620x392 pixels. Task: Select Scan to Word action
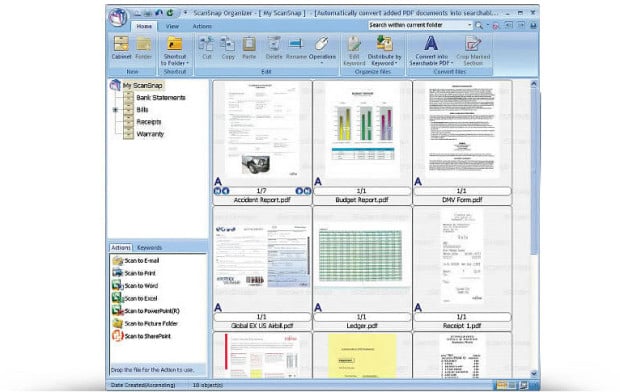coord(135,286)
